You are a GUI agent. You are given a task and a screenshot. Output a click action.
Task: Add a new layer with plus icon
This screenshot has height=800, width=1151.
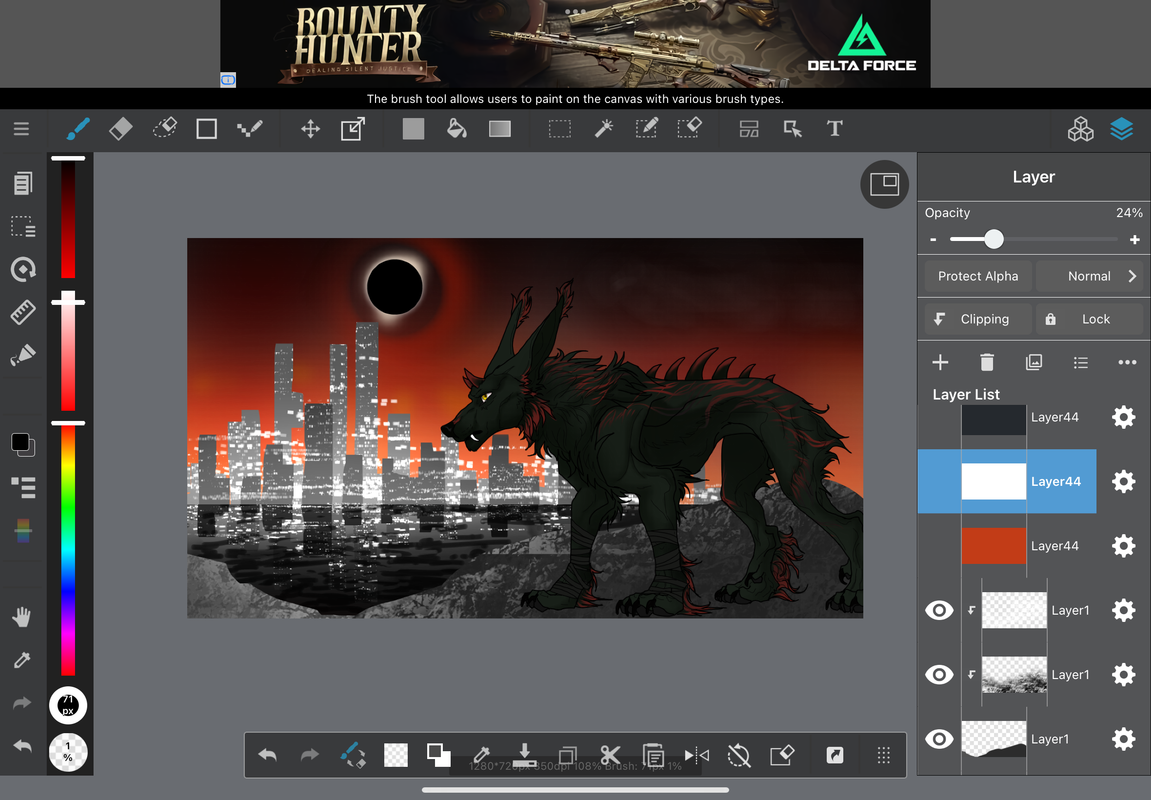940,363
